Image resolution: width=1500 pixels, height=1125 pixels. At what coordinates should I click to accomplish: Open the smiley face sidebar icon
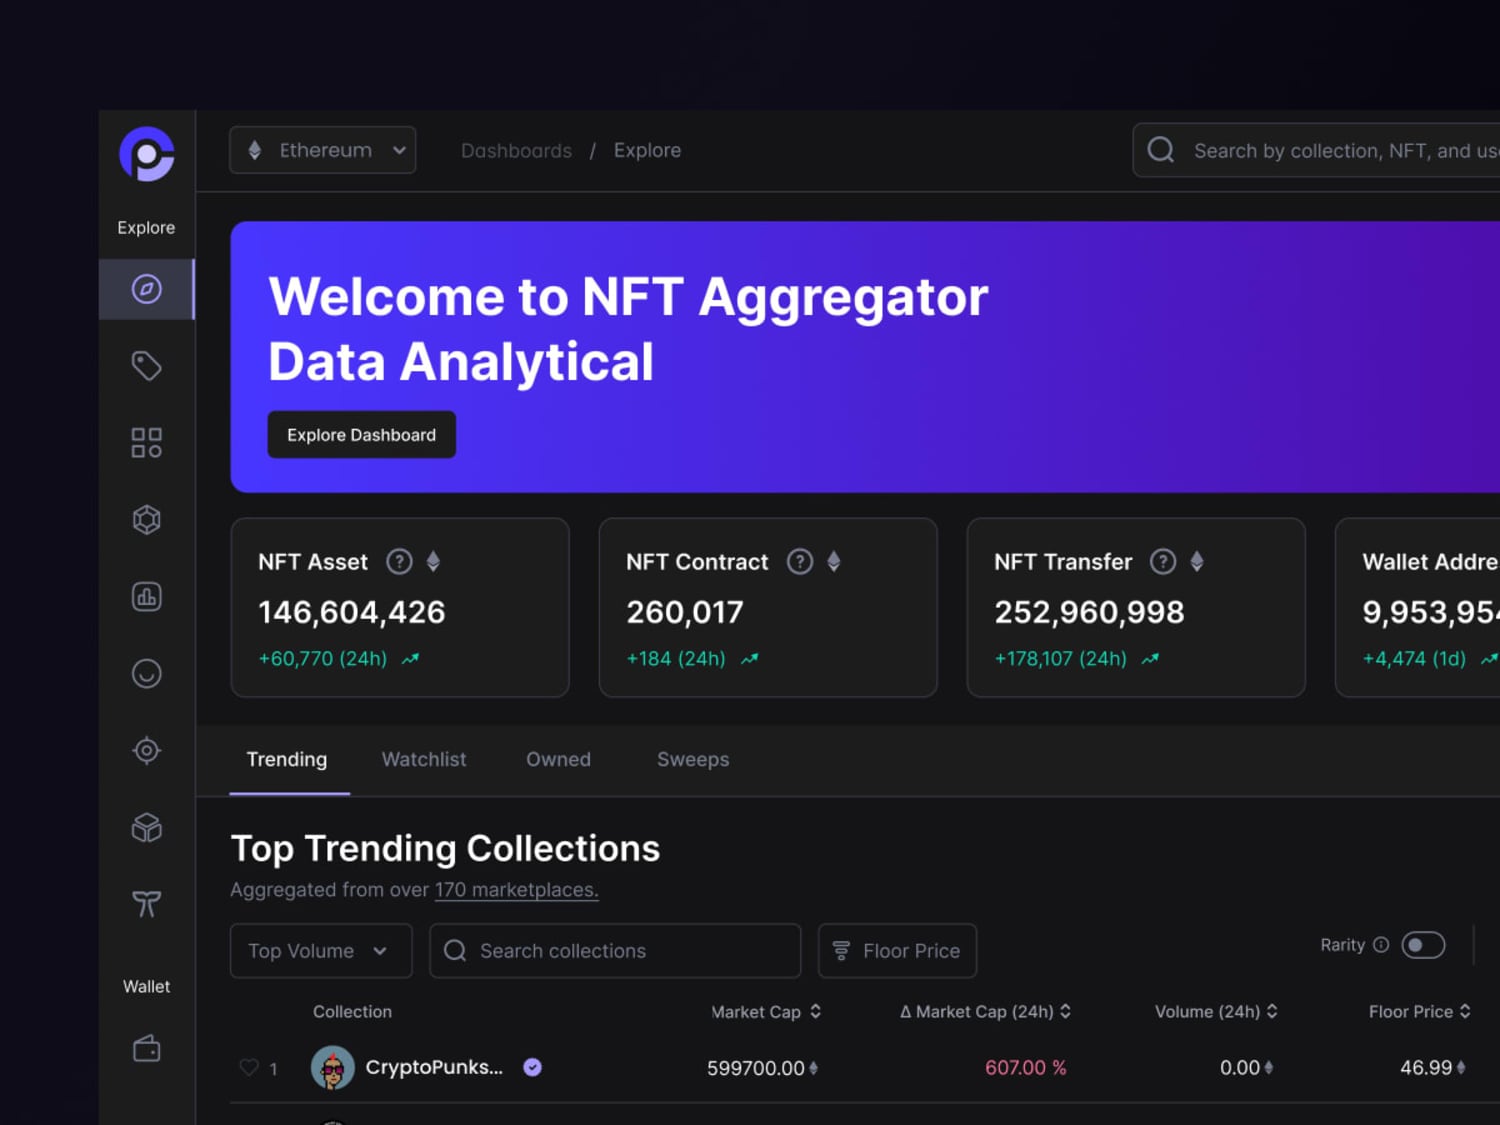pos(147,674)
